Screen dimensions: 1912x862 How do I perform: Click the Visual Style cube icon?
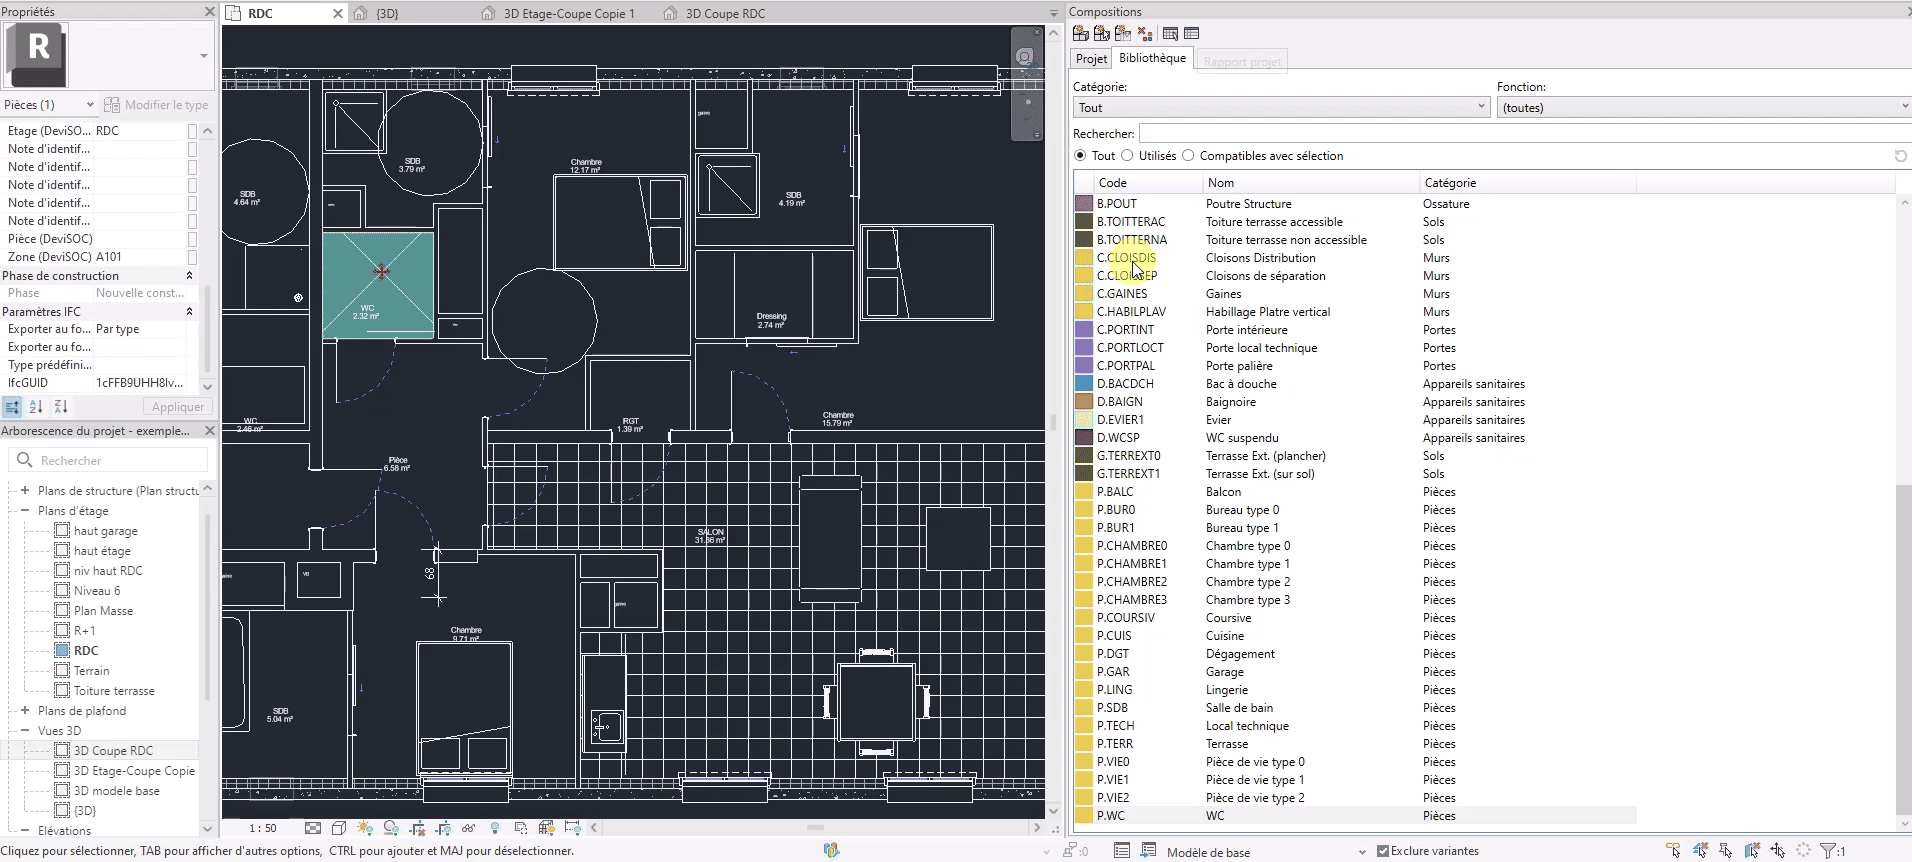point(339,828)
